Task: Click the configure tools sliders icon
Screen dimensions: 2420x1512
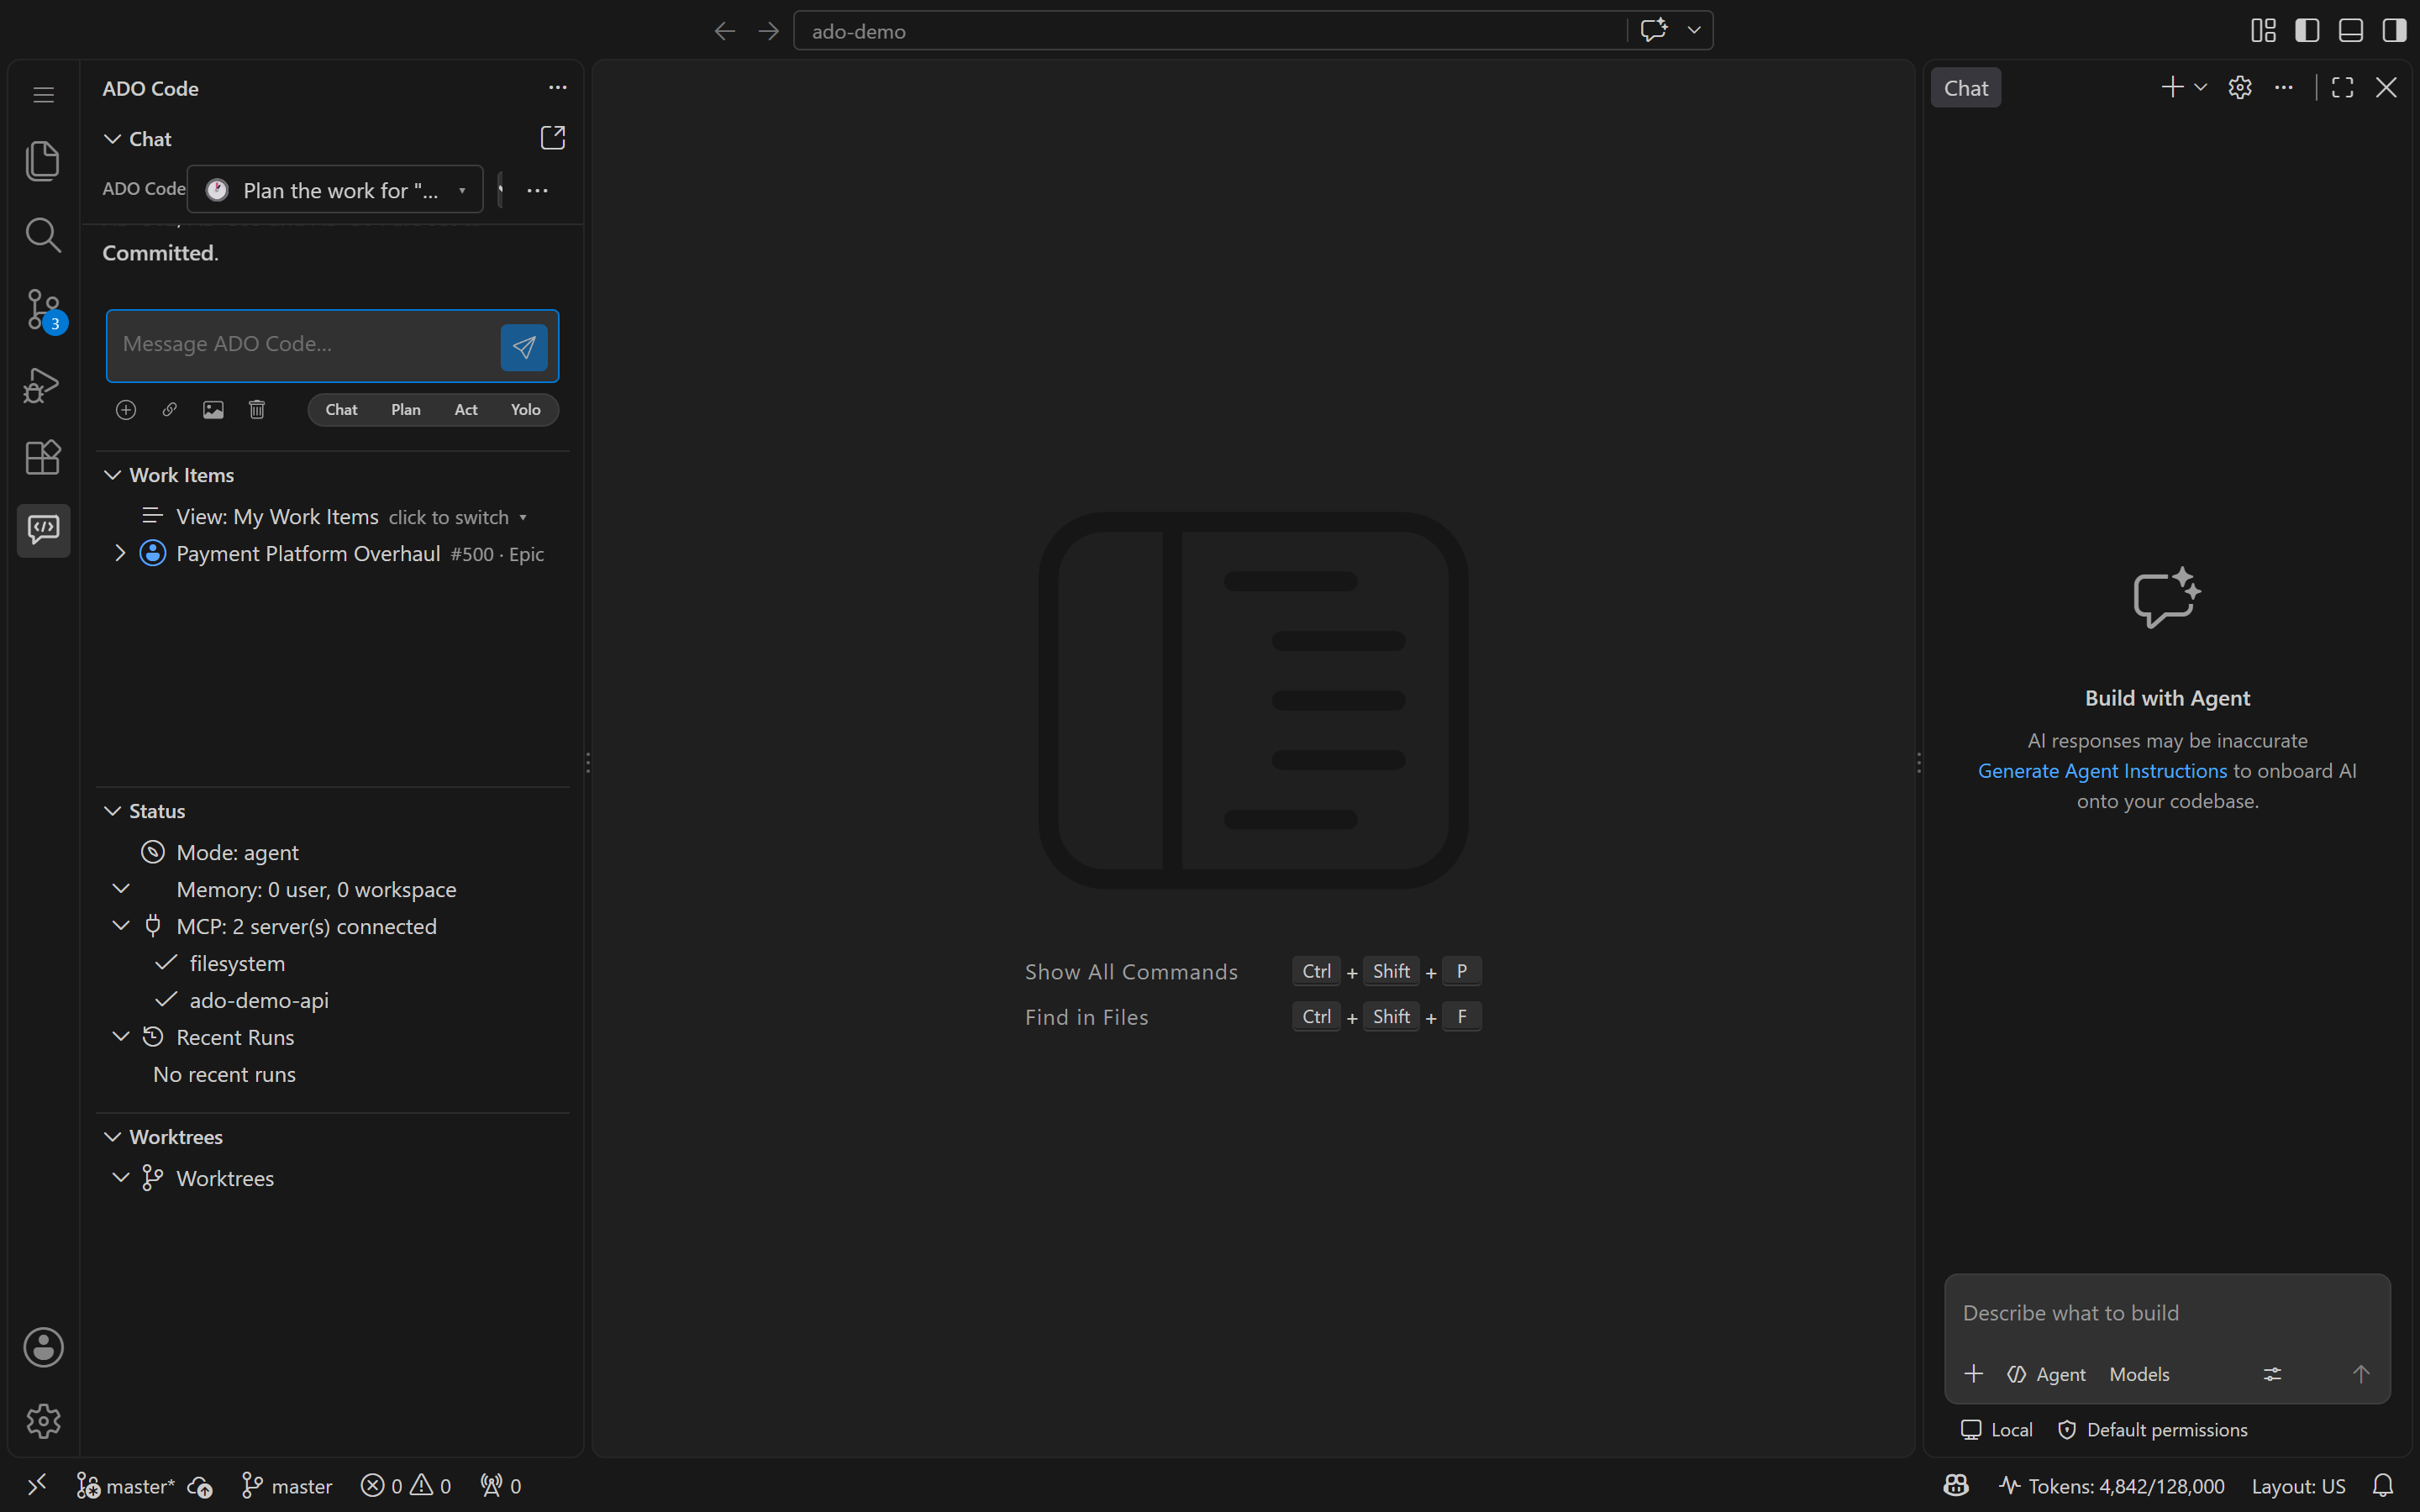Action: coord(2273,1374)
